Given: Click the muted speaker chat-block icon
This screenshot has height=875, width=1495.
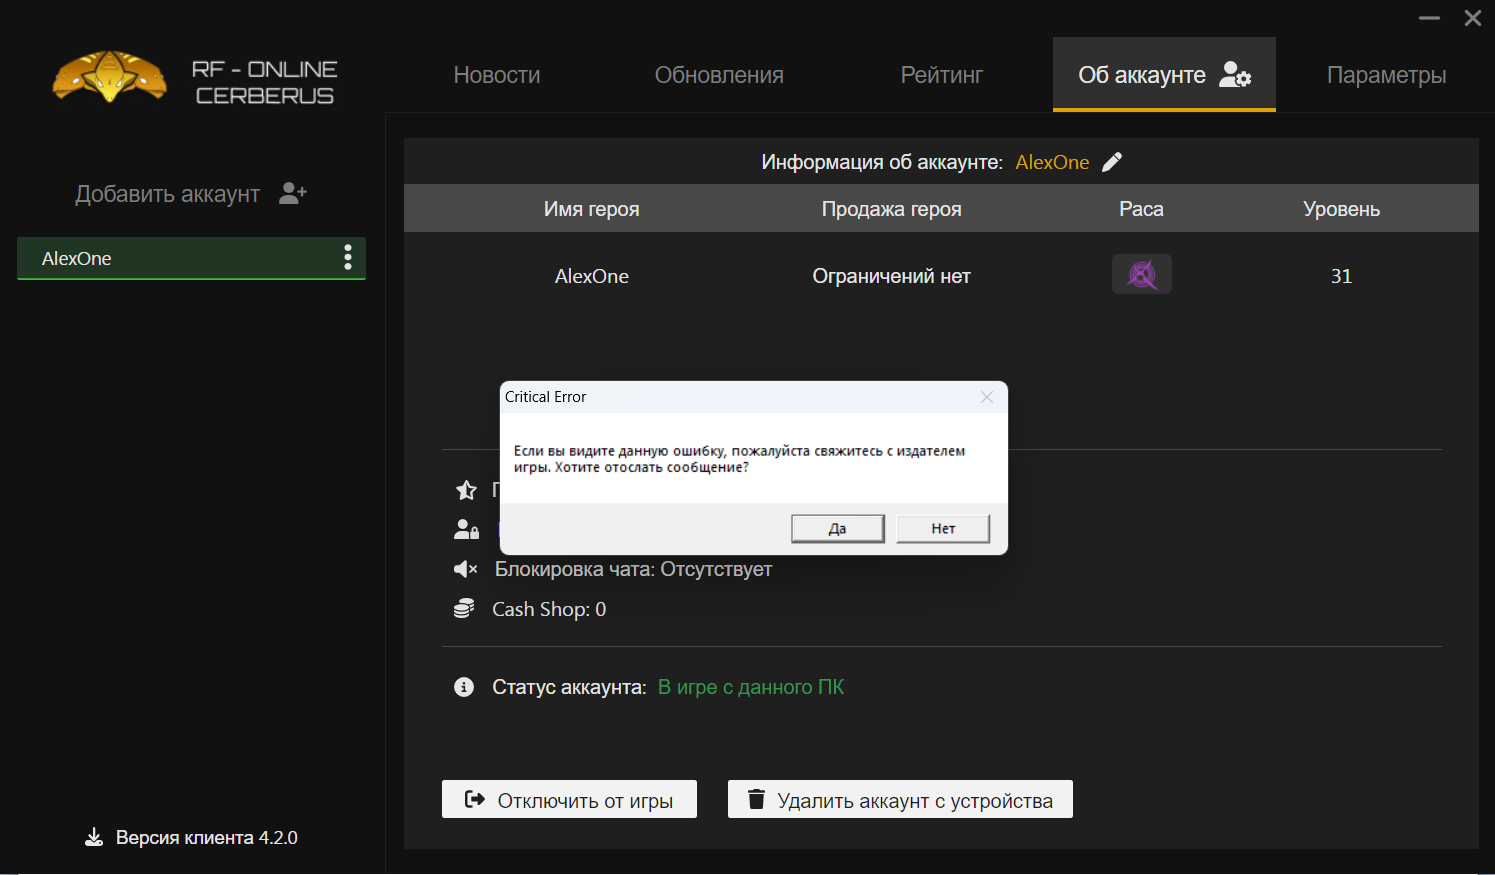Looking at the screenshot, I should pos(465,569).
